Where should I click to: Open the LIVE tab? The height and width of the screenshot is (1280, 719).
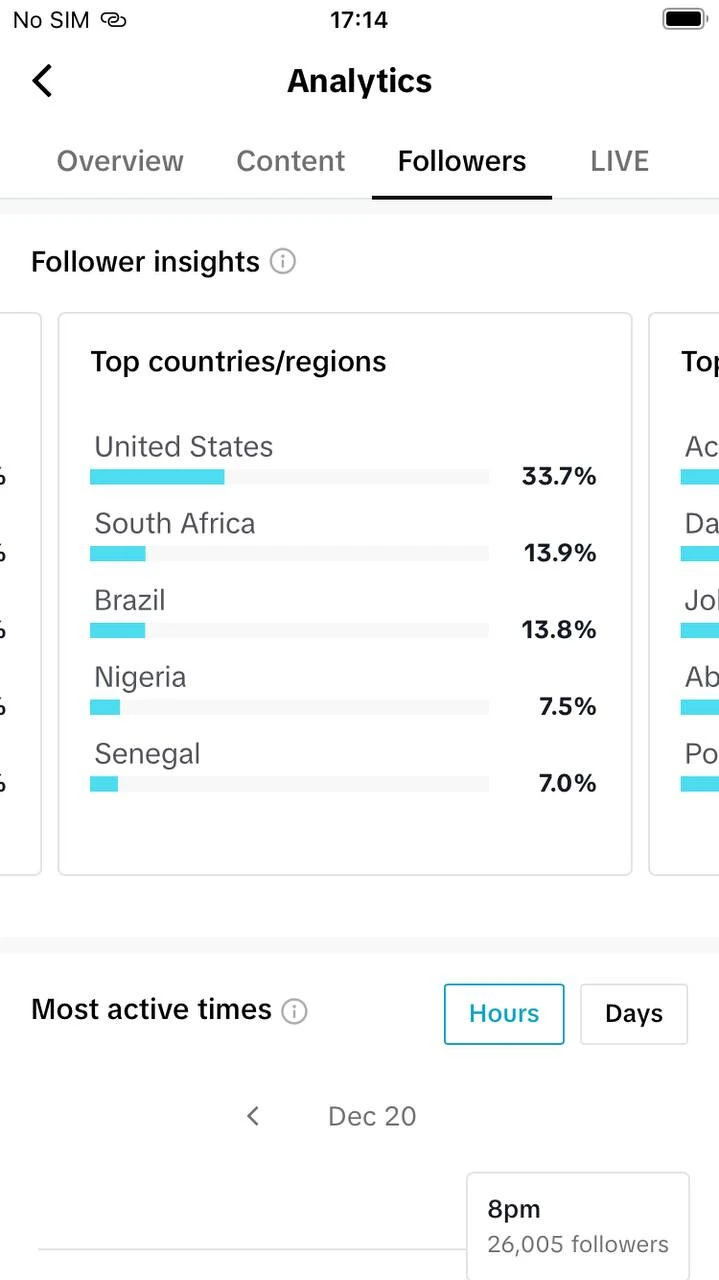620,161
